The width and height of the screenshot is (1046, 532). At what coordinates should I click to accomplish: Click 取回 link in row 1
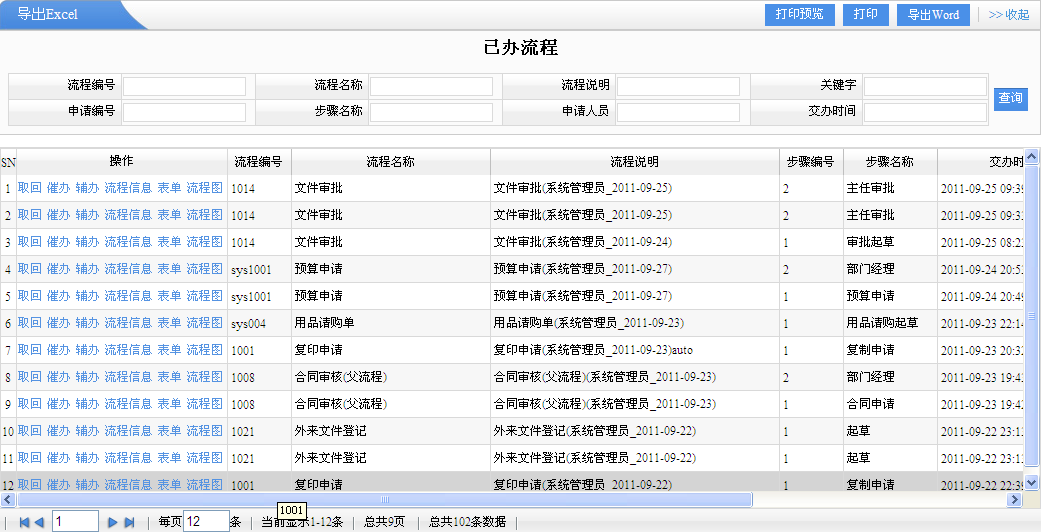coord(29,188)
